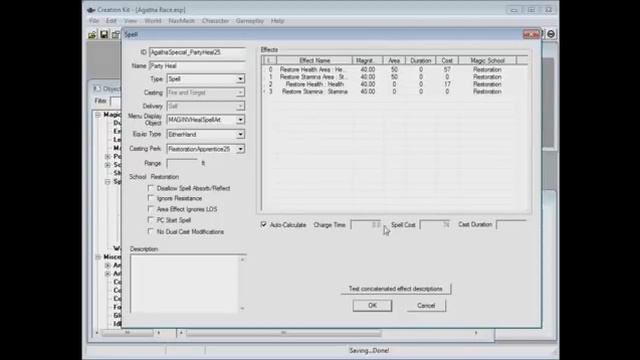This screenshot has width=640, height=360.
Task: Click the Spell Cost field
Action: (x=435, y=225)
